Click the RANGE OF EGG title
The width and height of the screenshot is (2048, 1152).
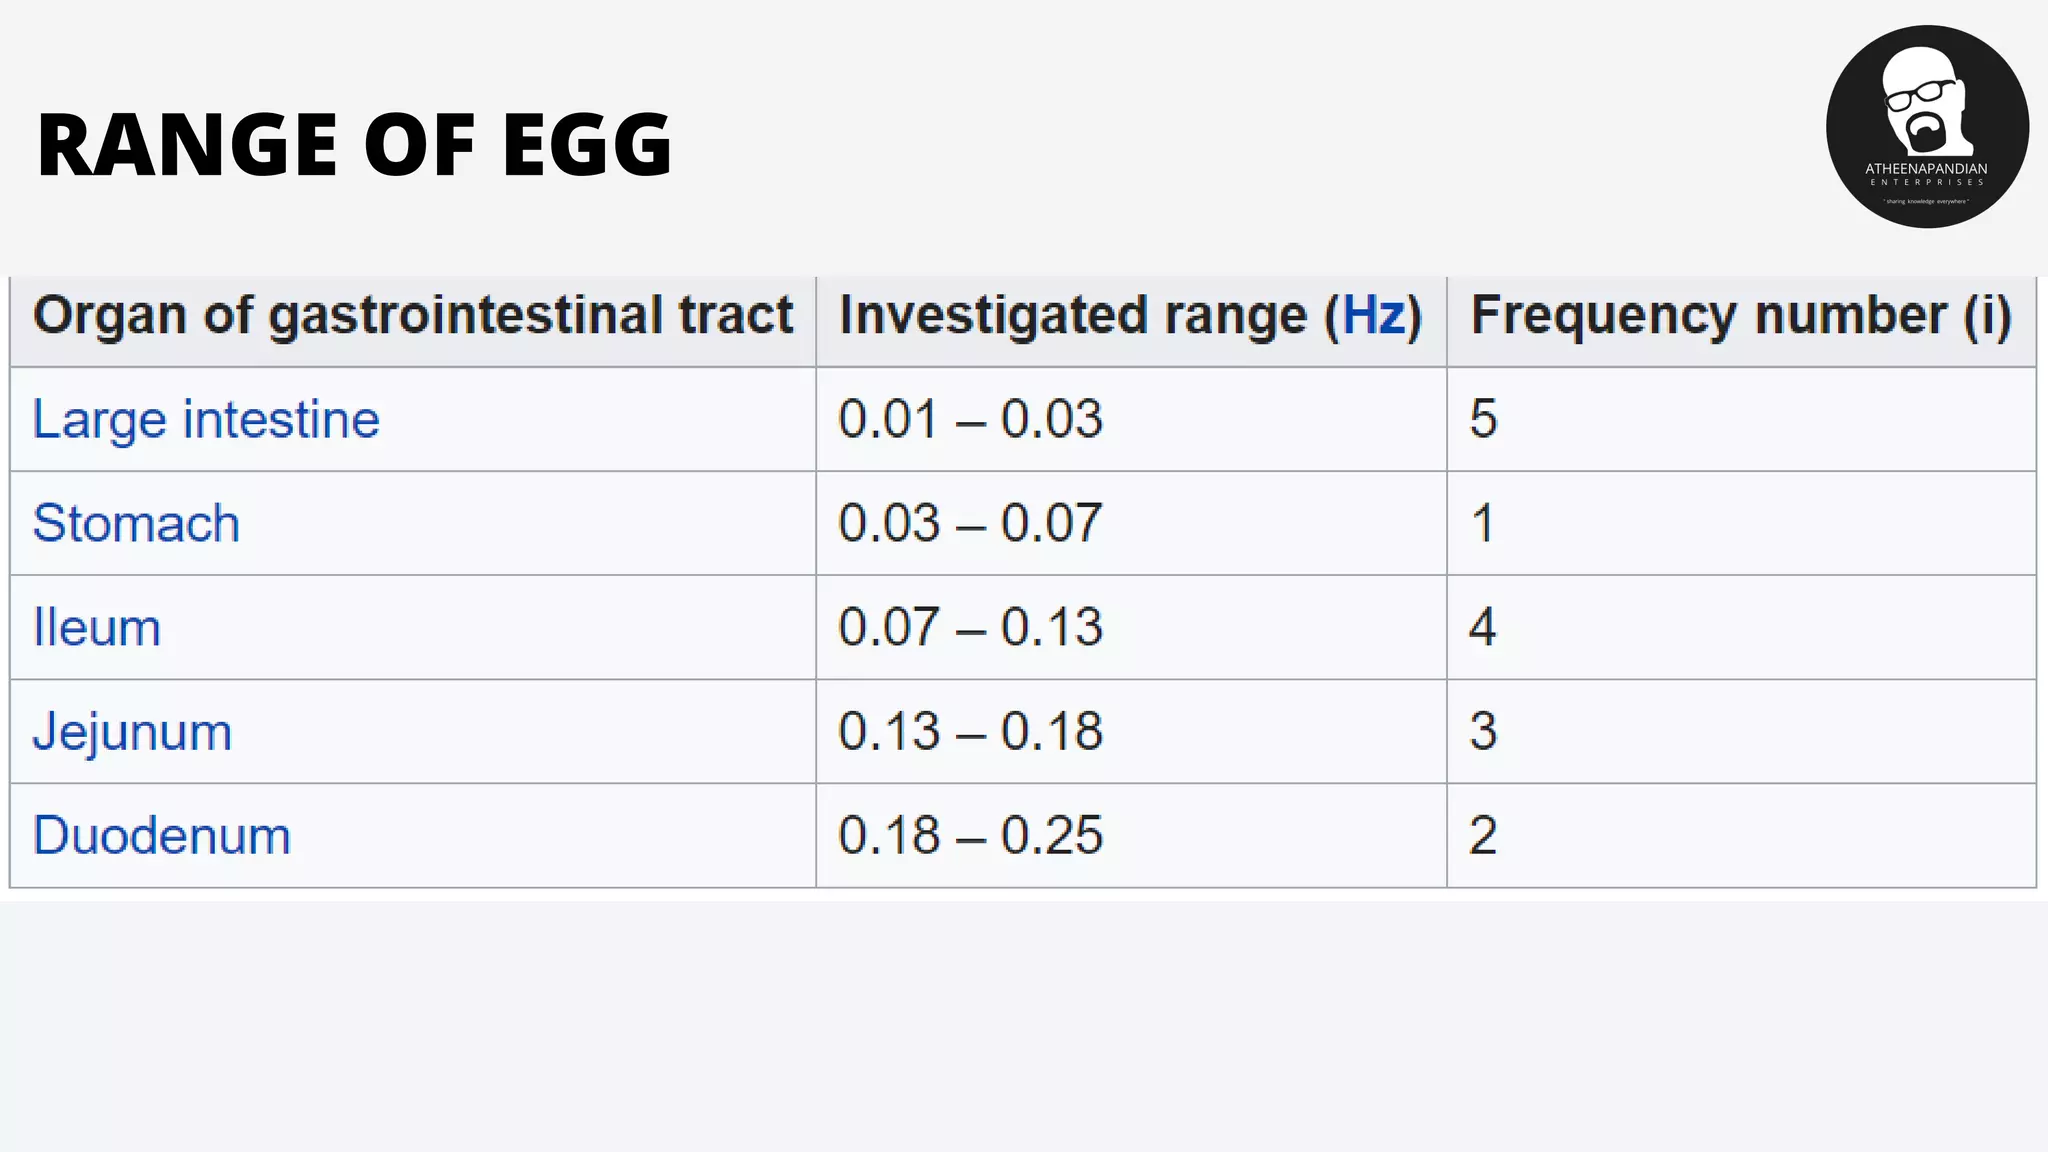(354, 145)
